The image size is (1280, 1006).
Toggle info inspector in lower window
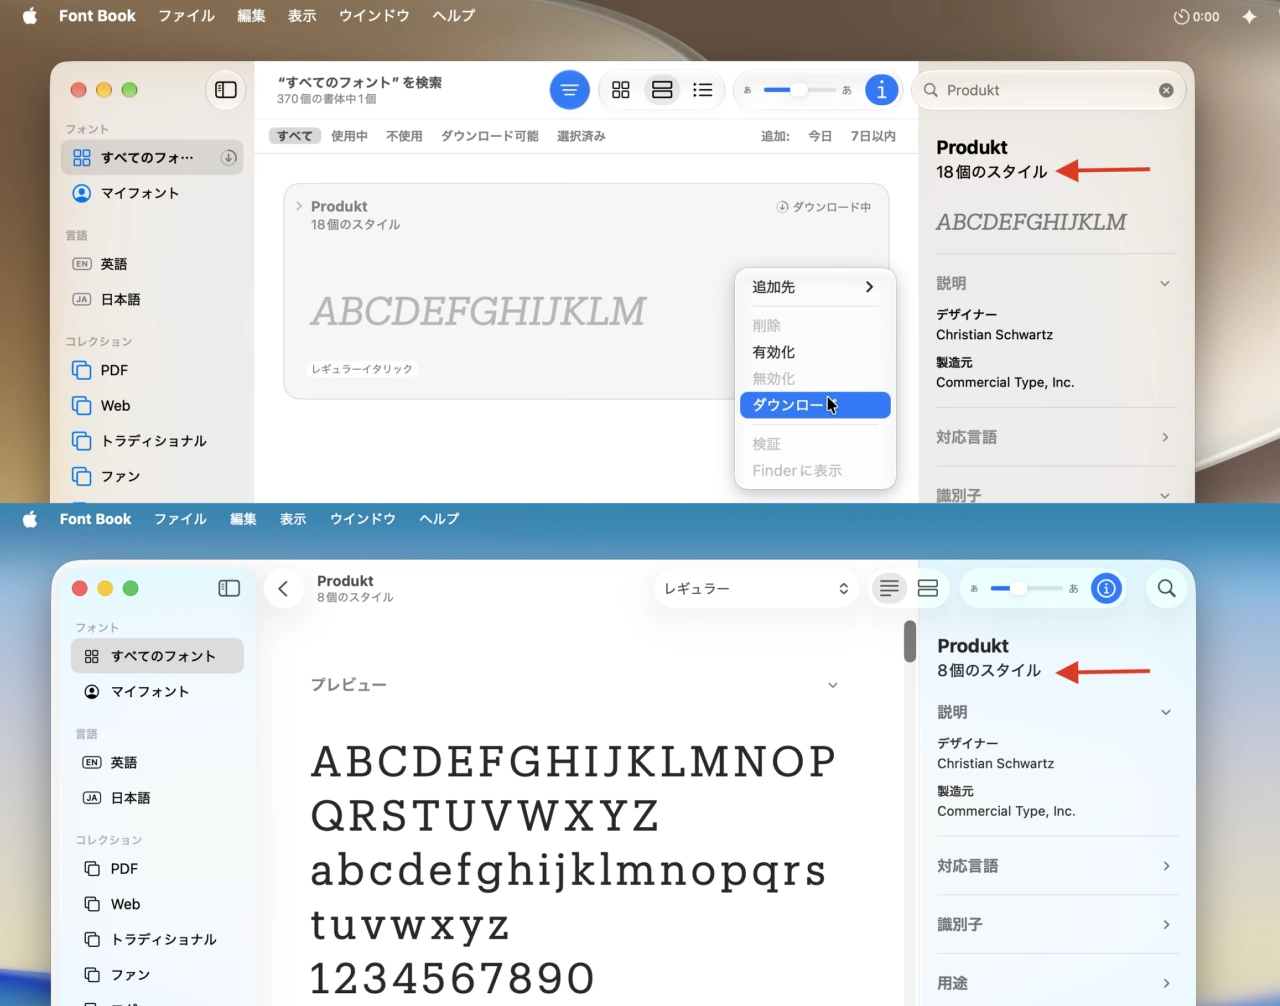[x=1106, y=589]
